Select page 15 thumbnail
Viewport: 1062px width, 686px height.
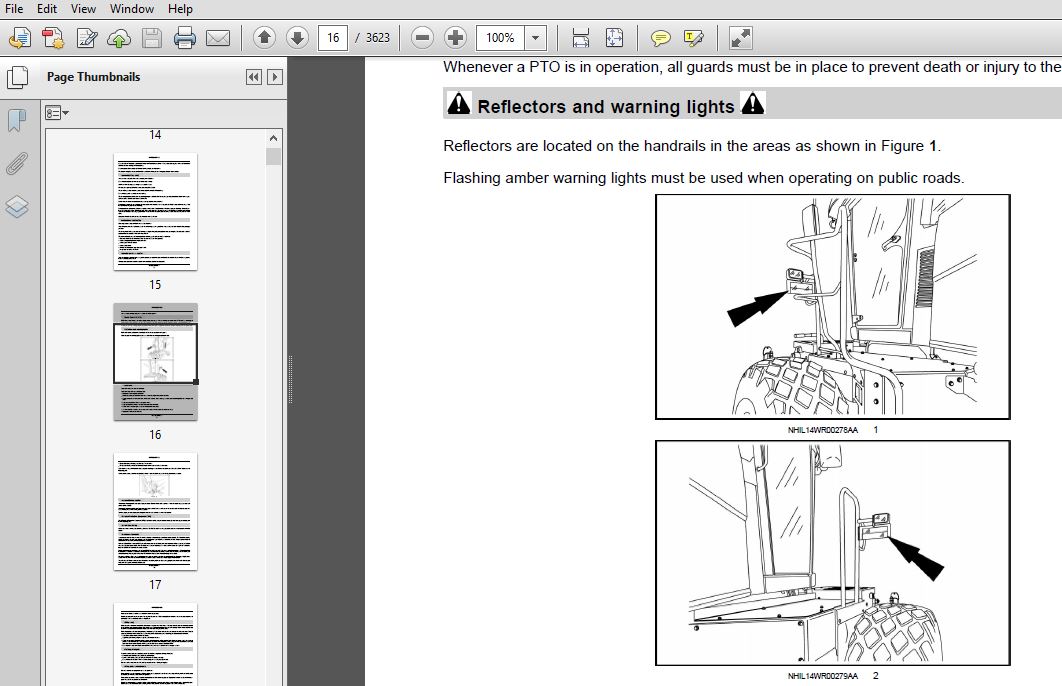(x=155, y=211)
